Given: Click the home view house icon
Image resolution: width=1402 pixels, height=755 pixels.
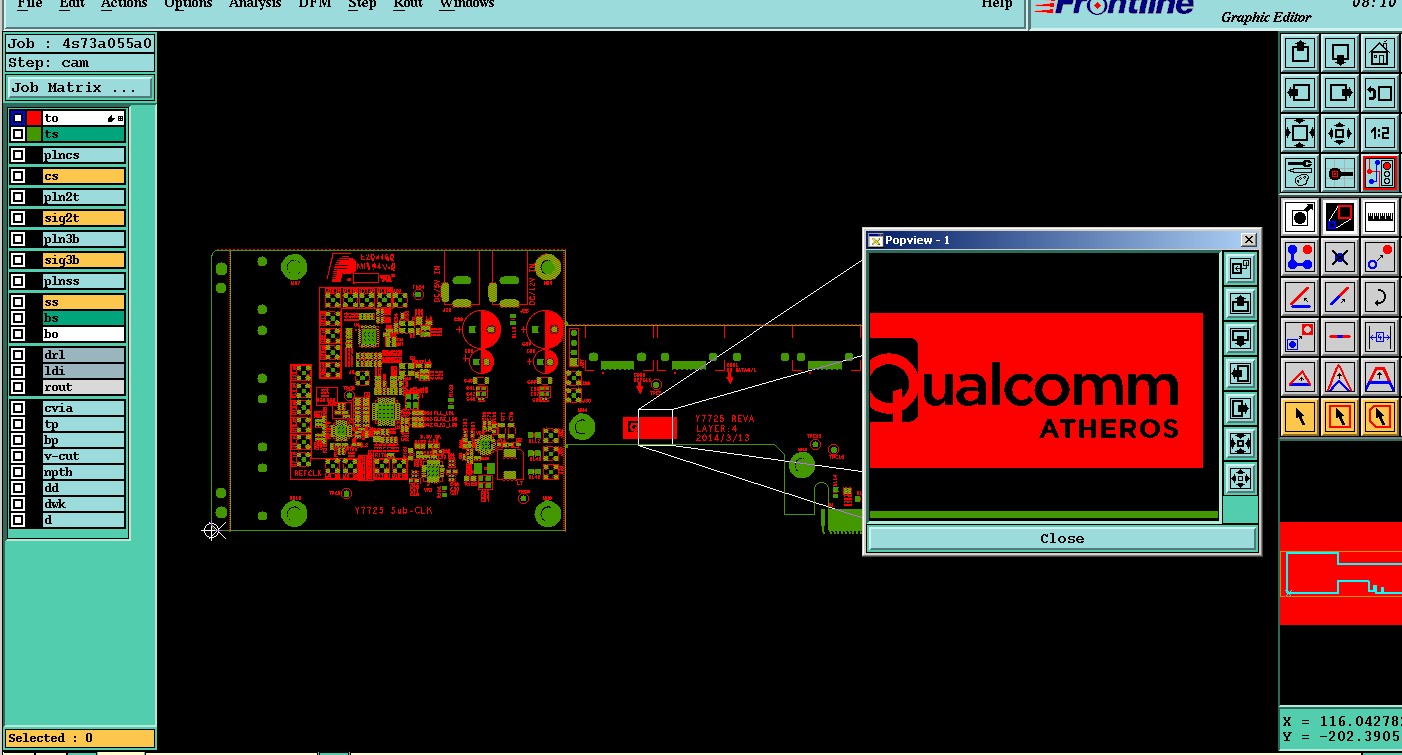Looking at the screenshot, I should [1380, 52].
